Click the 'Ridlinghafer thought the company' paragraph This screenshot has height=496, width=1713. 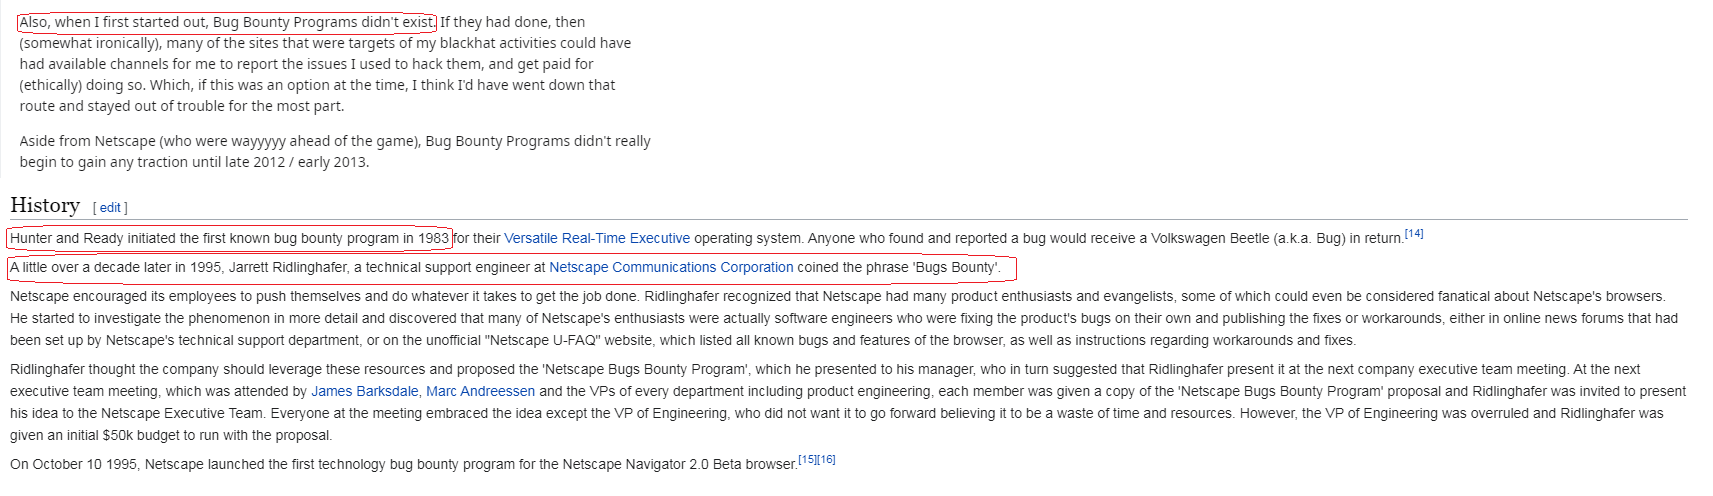840,402
